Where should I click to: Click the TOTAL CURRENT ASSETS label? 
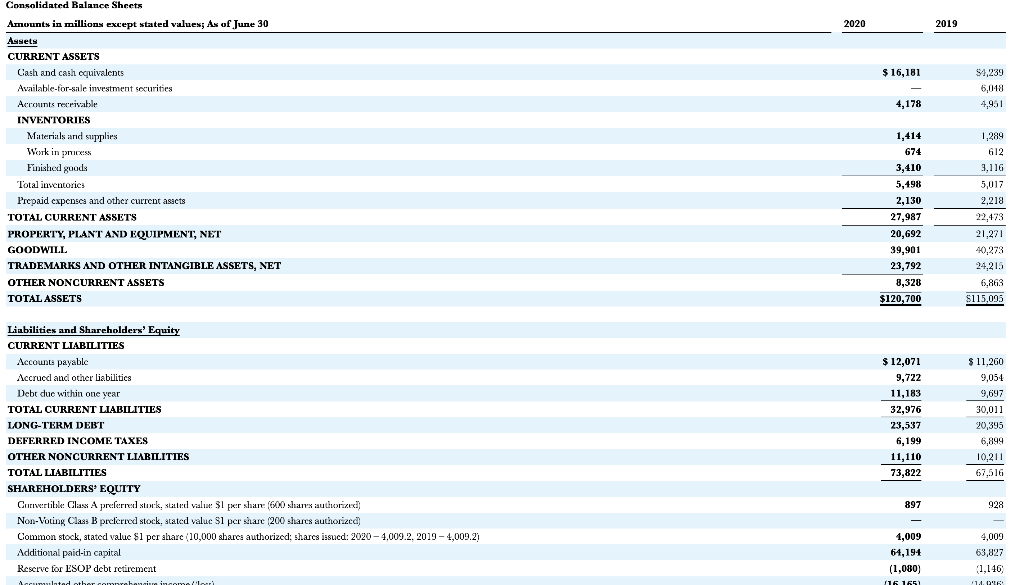[73, 217]
